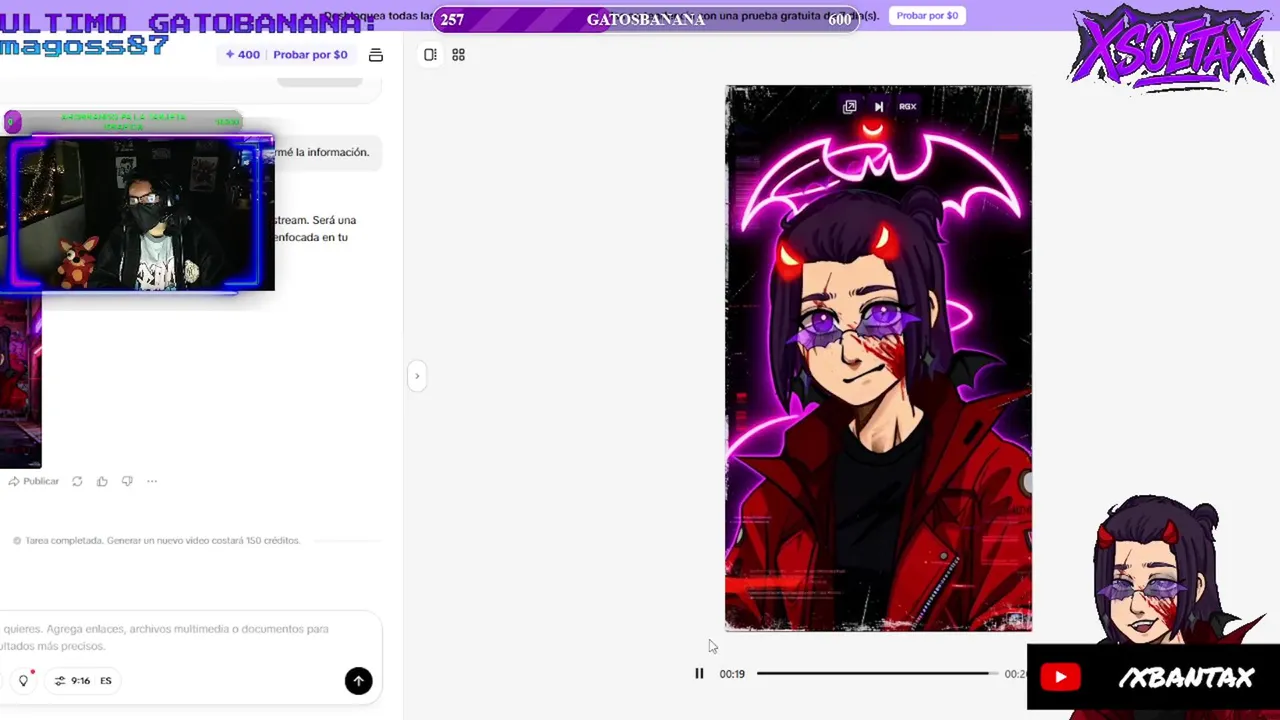Screen dimensions: 1280x720
Task: Click the prompt text input field
Action: point(190,637)
